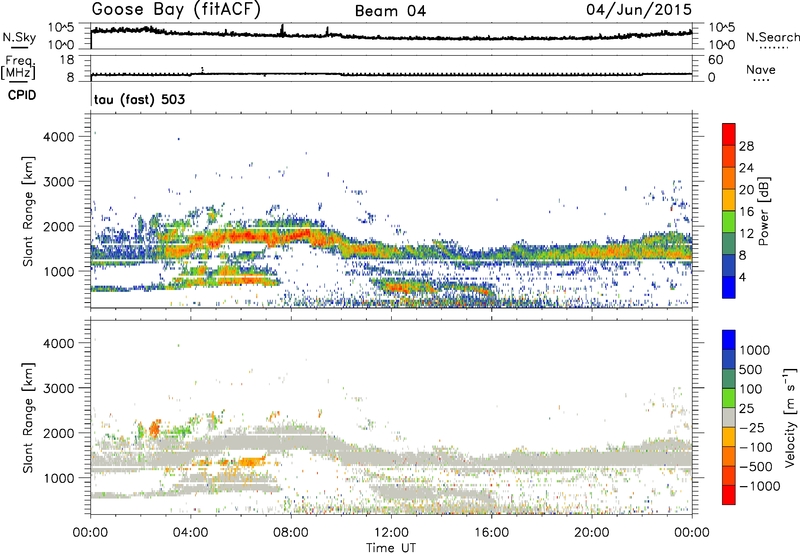
Task: Click the 'Velocity [m s-1]' colorbar title
Action: click(791, 417)
